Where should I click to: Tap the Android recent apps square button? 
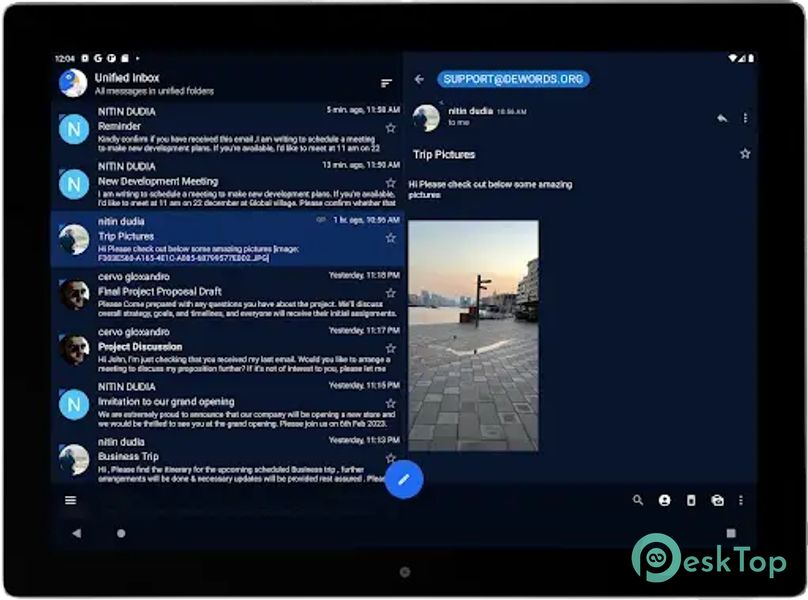point(731,533)
